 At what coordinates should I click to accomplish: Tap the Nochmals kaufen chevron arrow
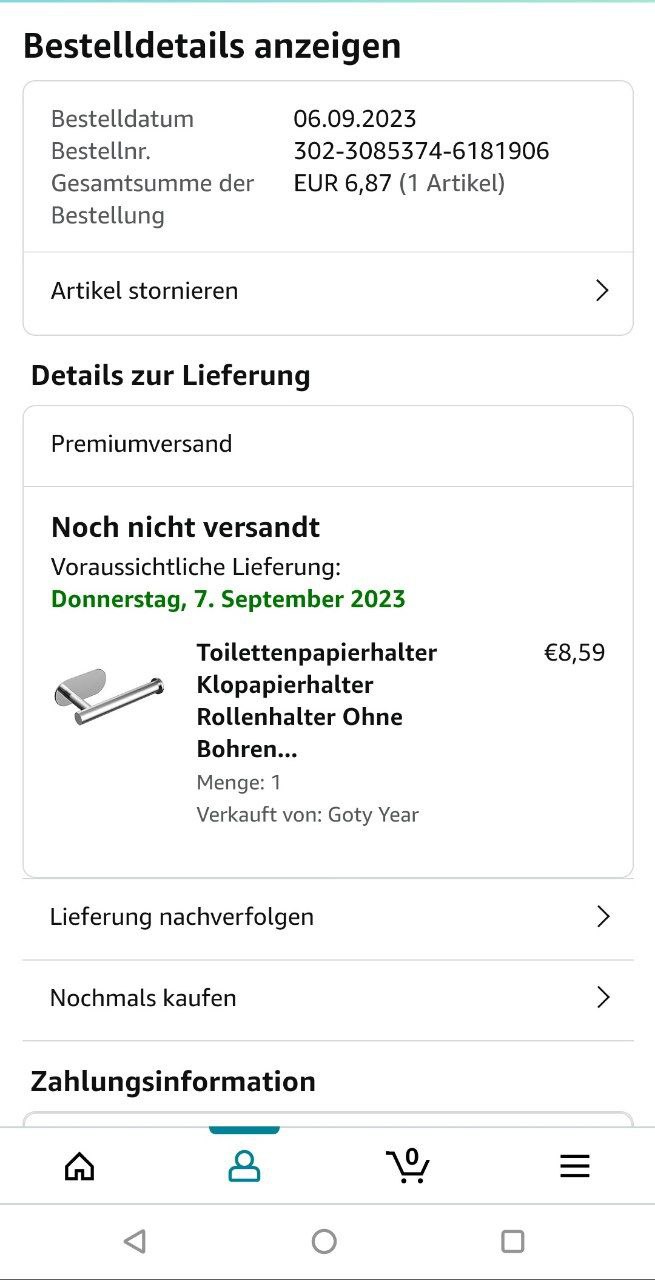pyautogui.click(x=603, y=998)
